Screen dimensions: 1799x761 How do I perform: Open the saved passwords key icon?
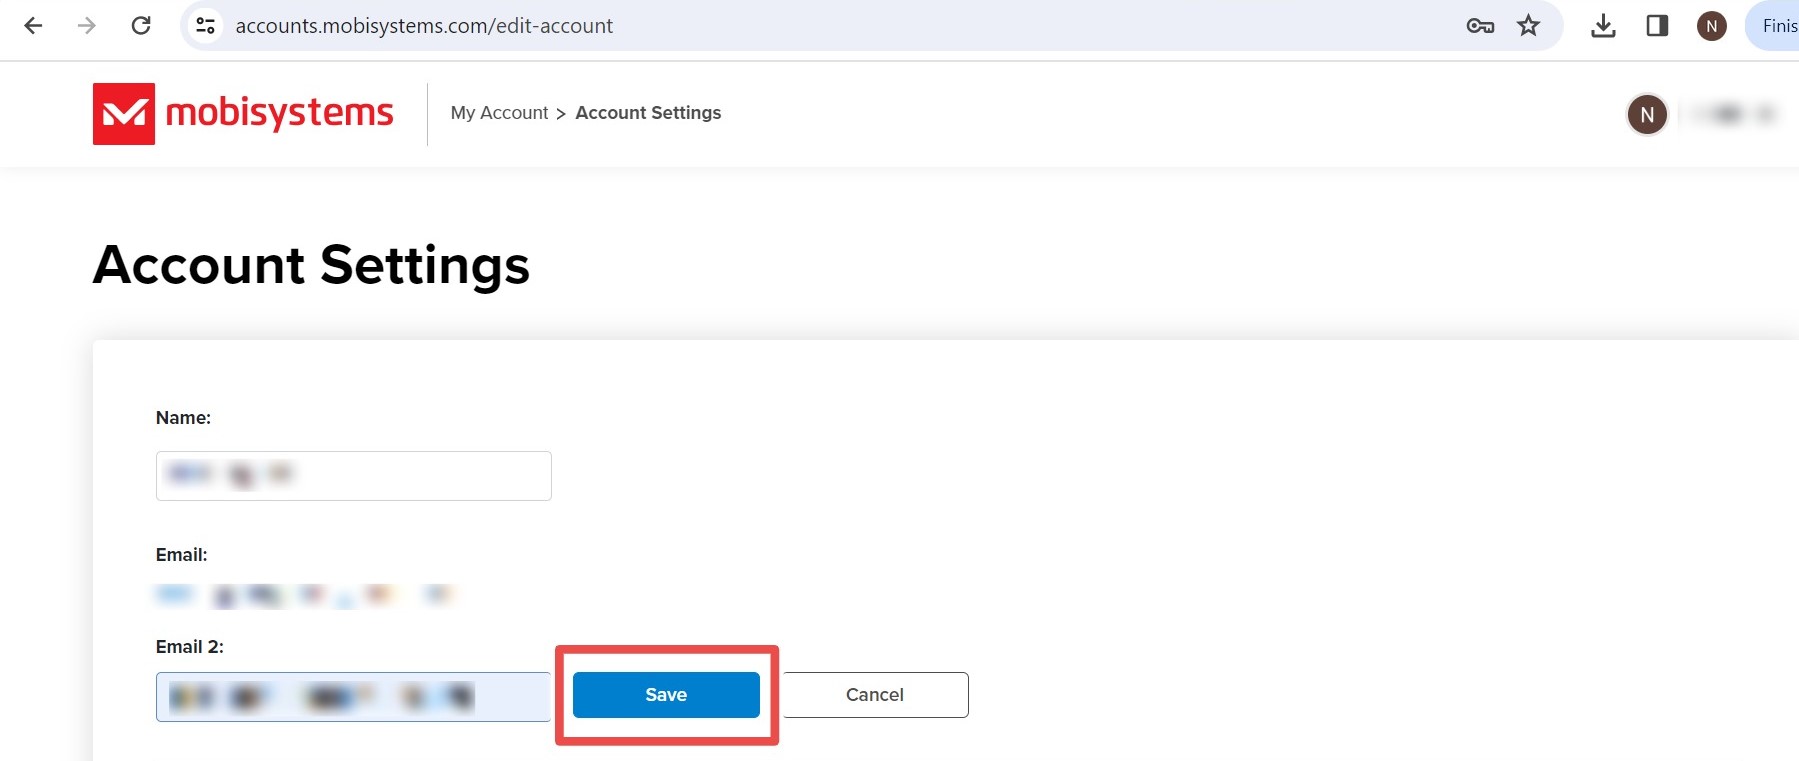tap(1480, 26)
